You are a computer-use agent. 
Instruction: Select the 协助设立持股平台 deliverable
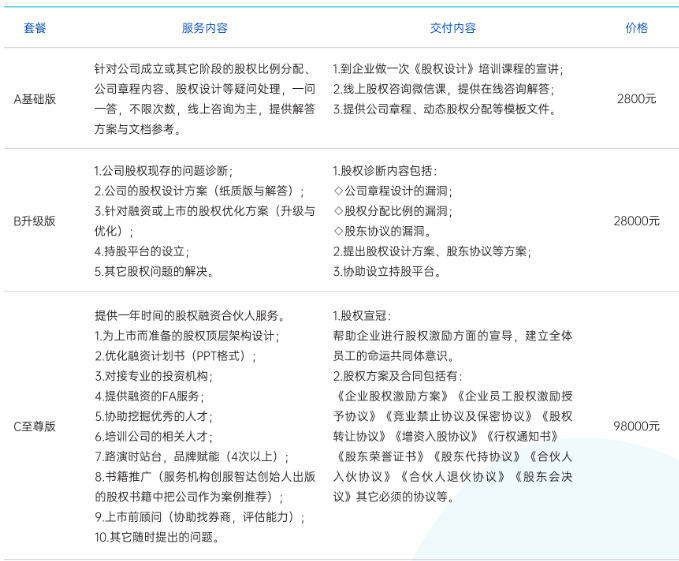[385, 271]
